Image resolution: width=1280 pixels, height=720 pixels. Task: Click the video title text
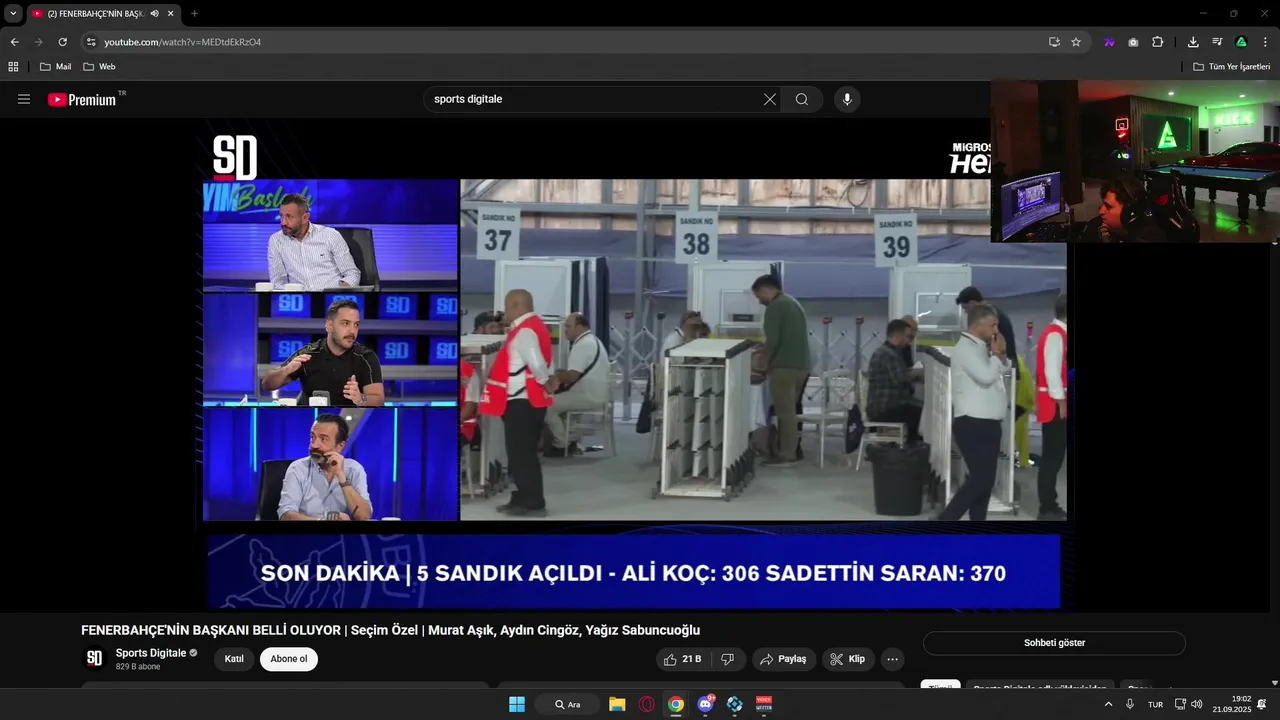[390, 630]
